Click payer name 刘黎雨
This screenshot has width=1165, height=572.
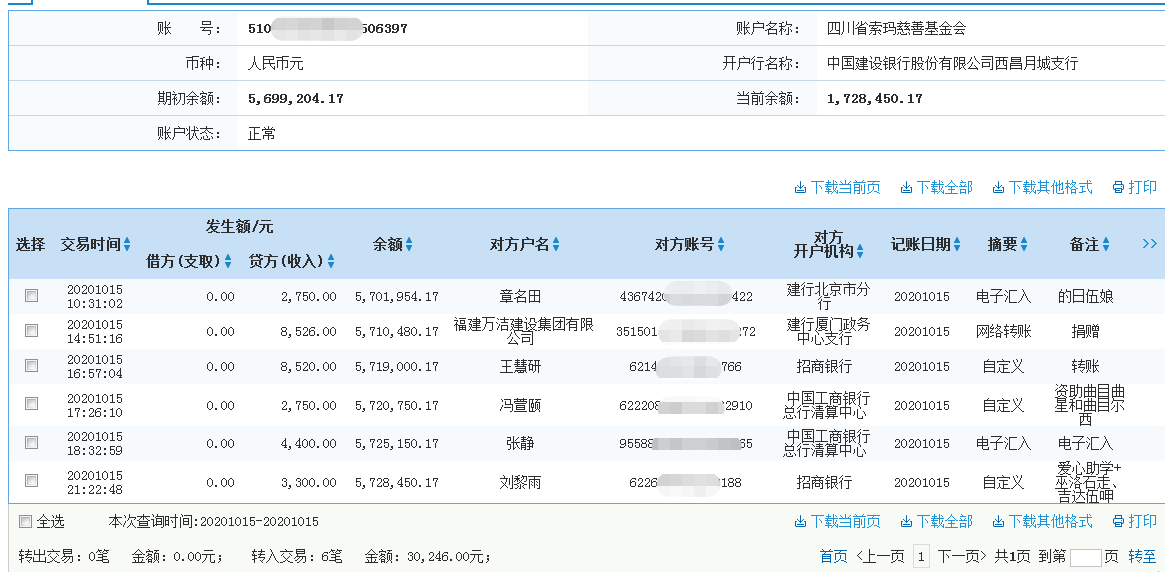(519, 483)
